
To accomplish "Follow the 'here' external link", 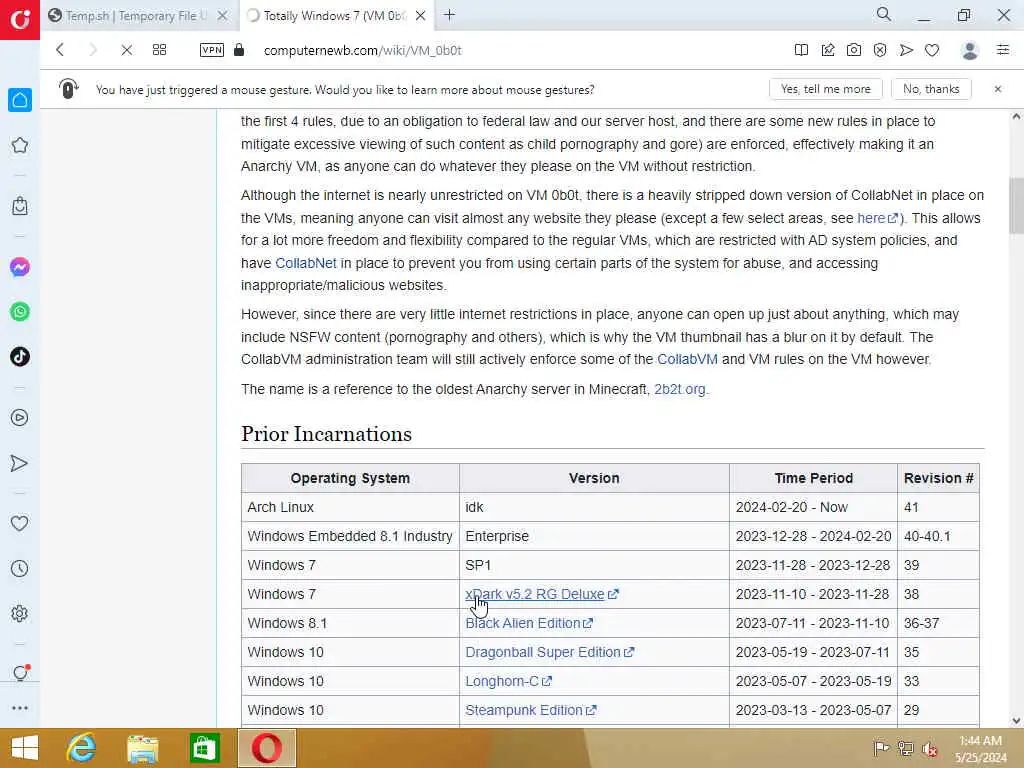I will 877,218.
